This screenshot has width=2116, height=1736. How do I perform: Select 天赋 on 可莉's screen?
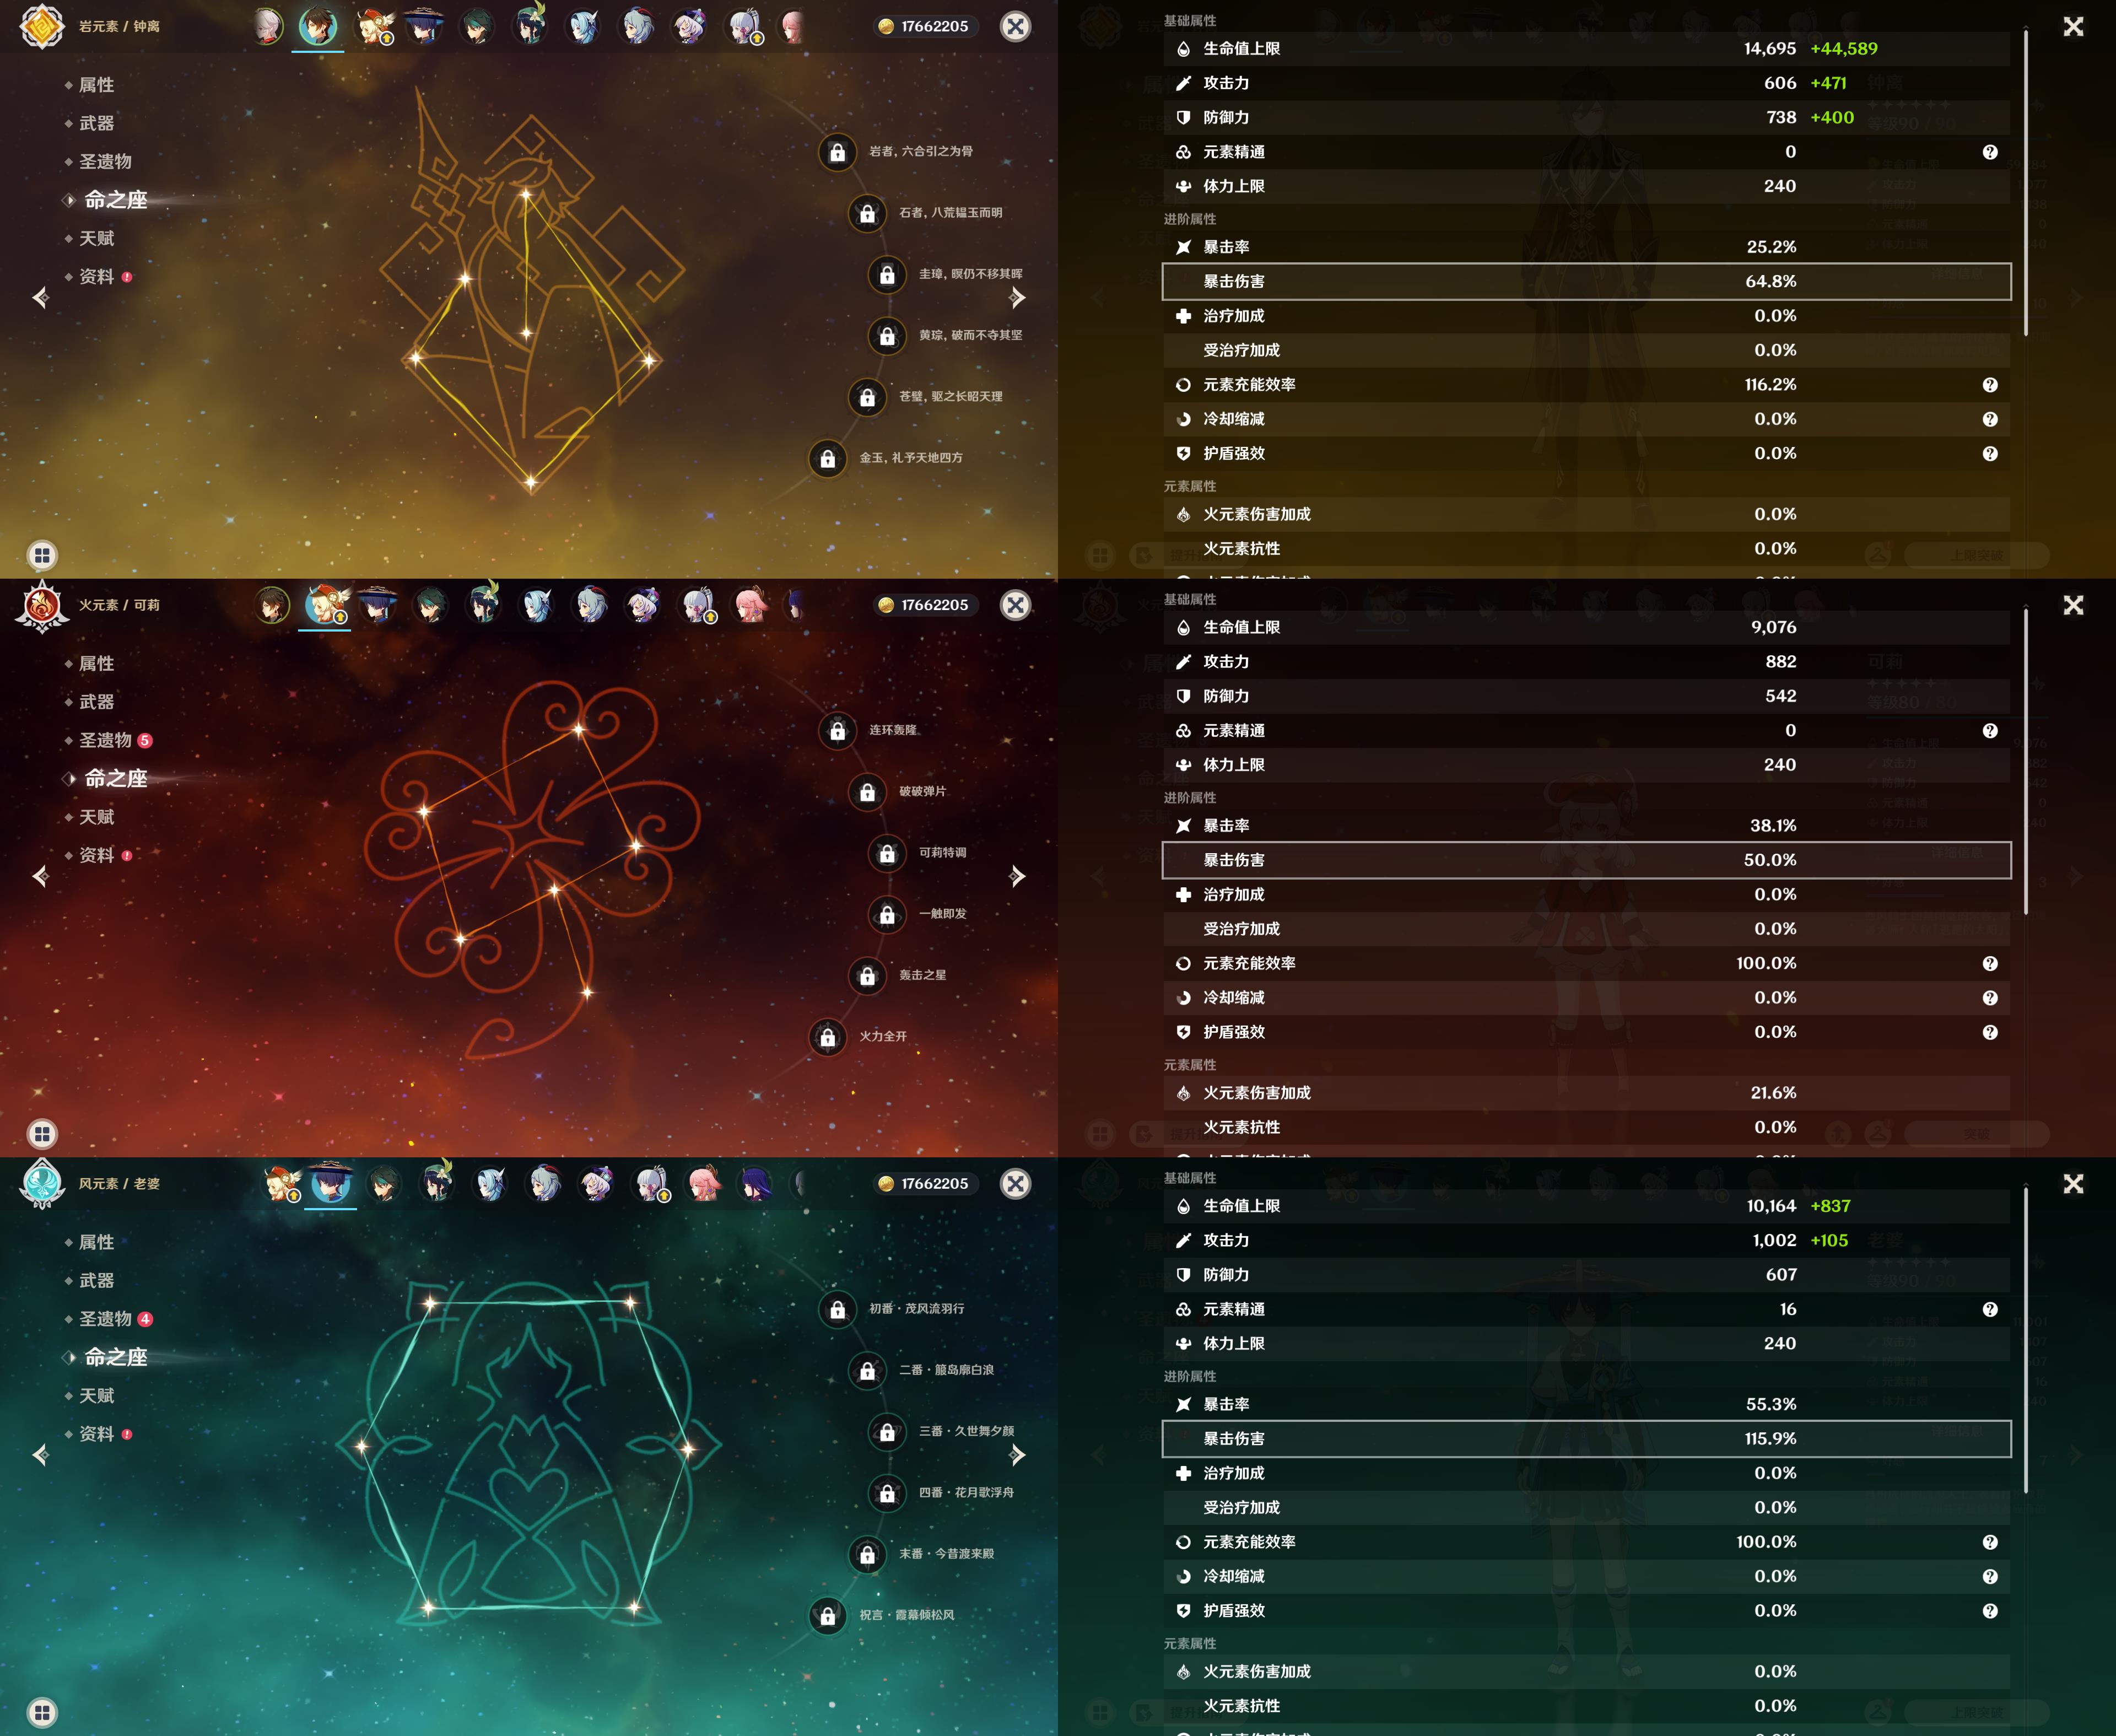pyautogui.click(x=96, y=817)
